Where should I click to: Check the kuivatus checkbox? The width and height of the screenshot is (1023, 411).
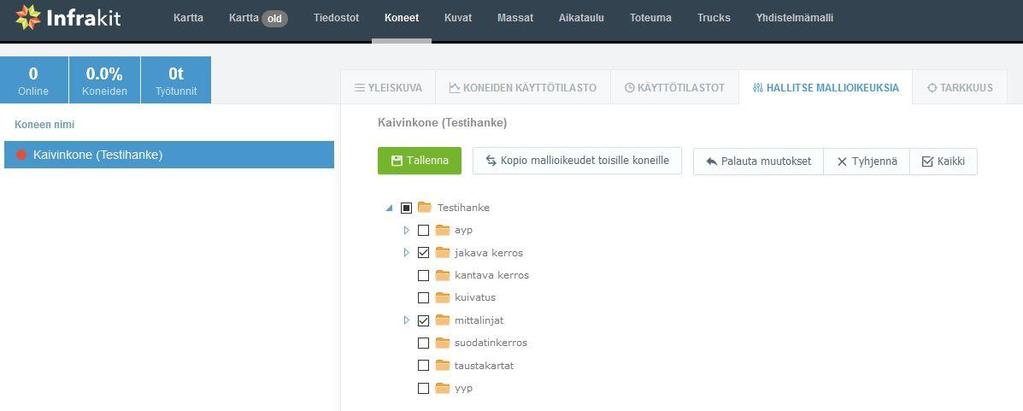click(x=423, y=297)
